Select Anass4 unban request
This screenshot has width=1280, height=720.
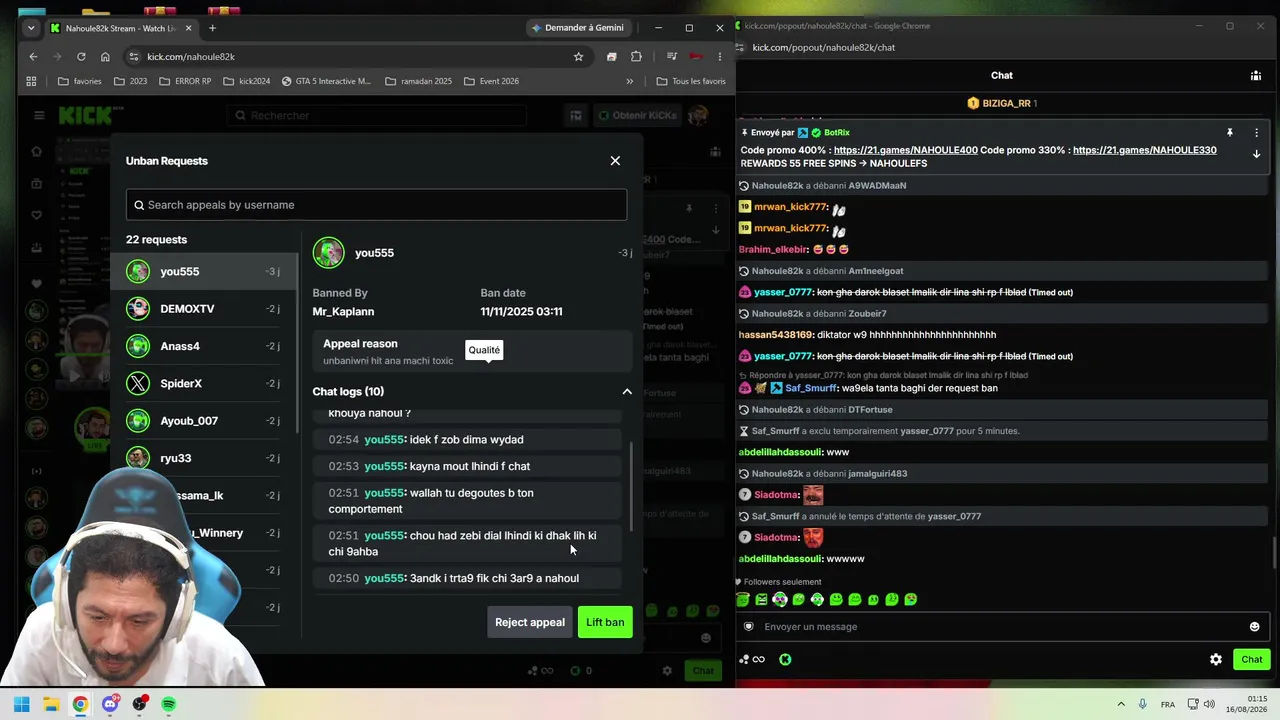[x=205, y=346]
